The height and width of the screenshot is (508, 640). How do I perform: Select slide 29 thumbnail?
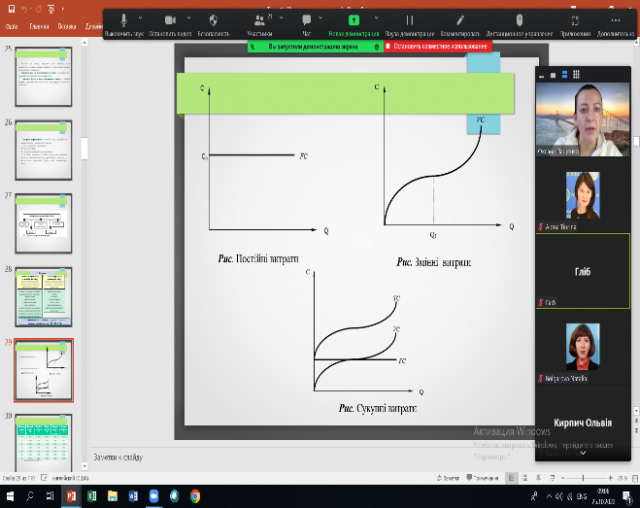pos(44,370)
